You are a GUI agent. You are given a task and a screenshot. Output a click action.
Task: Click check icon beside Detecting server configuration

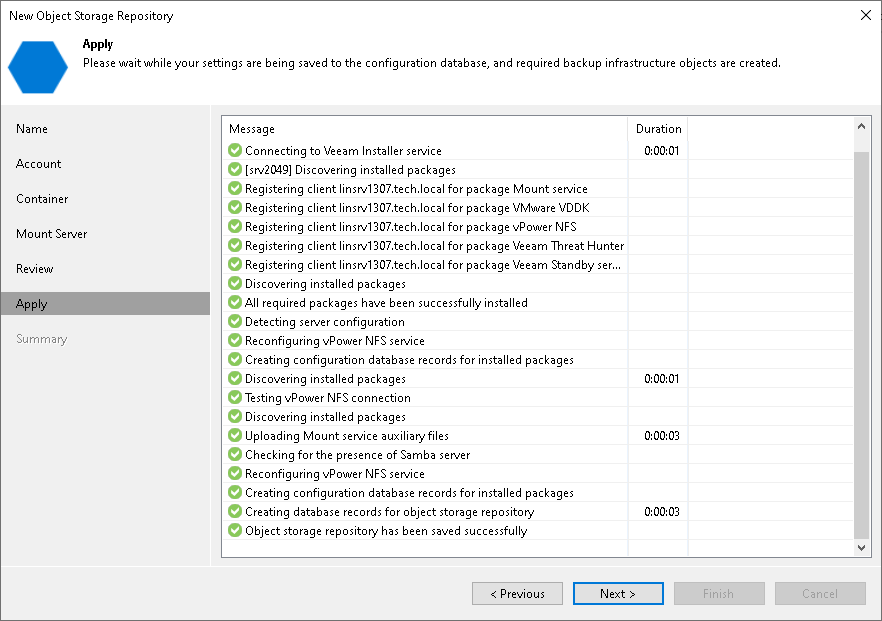click(x=235, y=321)
